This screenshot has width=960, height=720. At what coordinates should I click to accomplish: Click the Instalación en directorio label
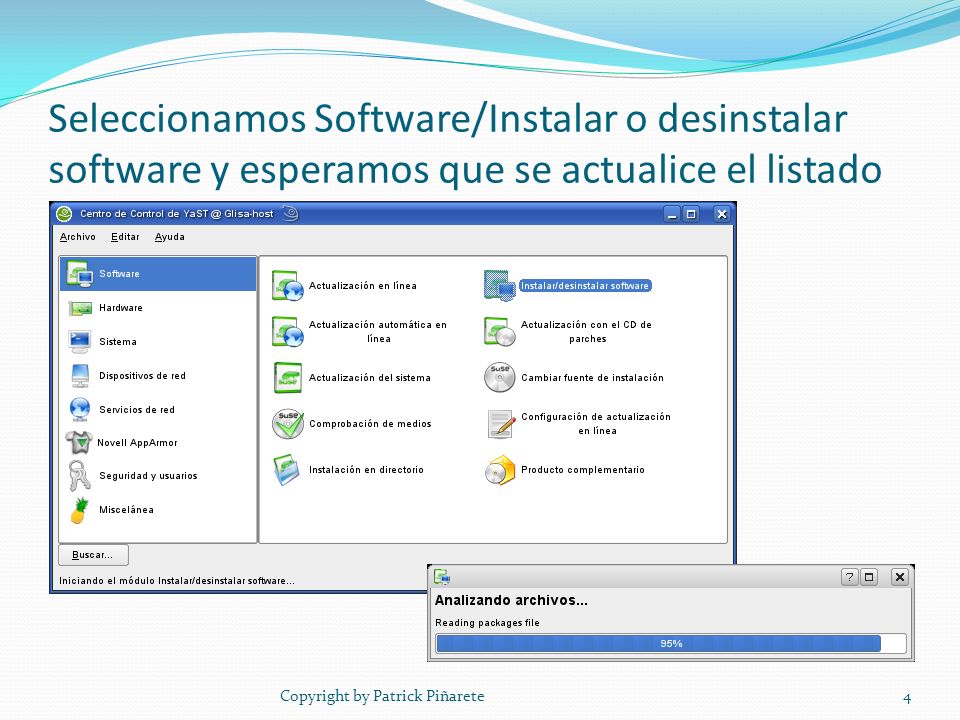(x=366, y=470)
